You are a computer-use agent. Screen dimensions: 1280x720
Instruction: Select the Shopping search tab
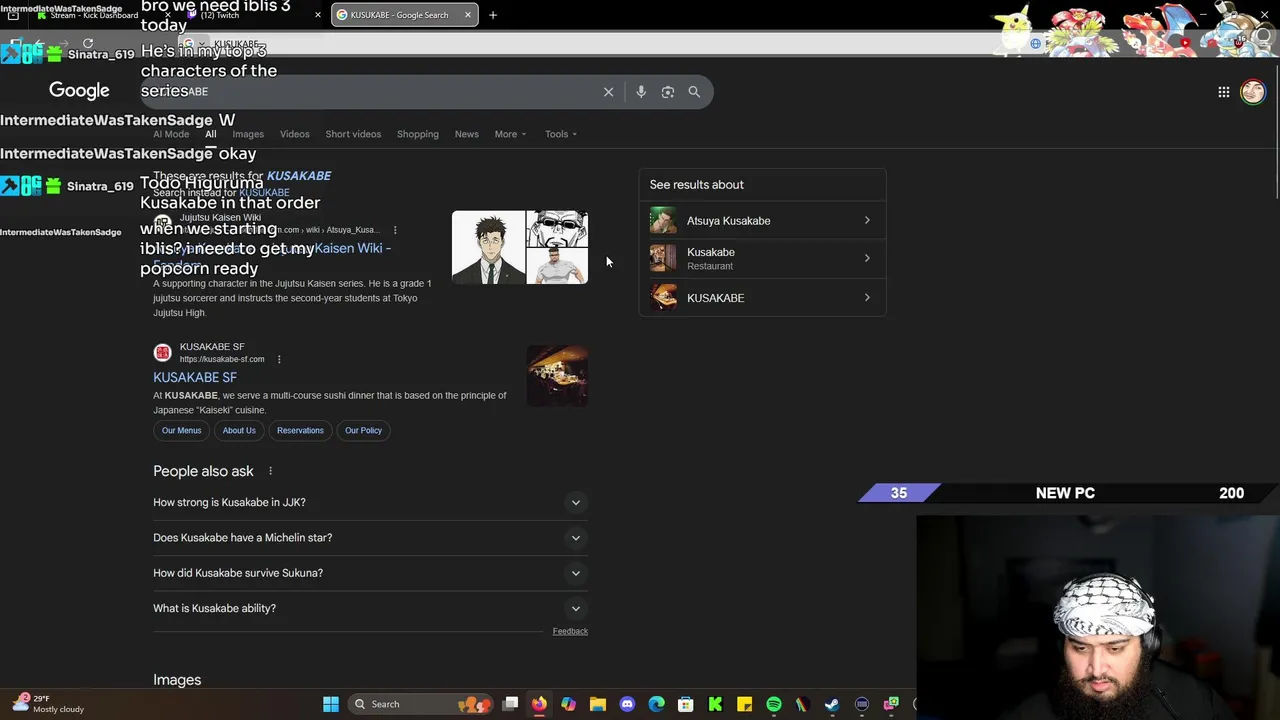pos(418,134)
